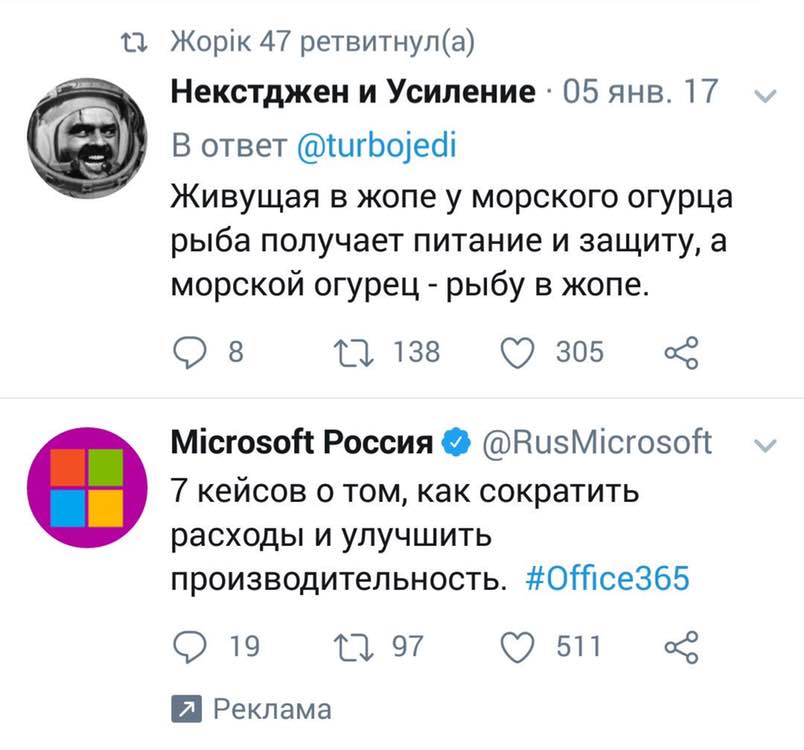Click the retweet icon beside Жорік 47
This screenshot has height=750, width=804.
[130, 43]
